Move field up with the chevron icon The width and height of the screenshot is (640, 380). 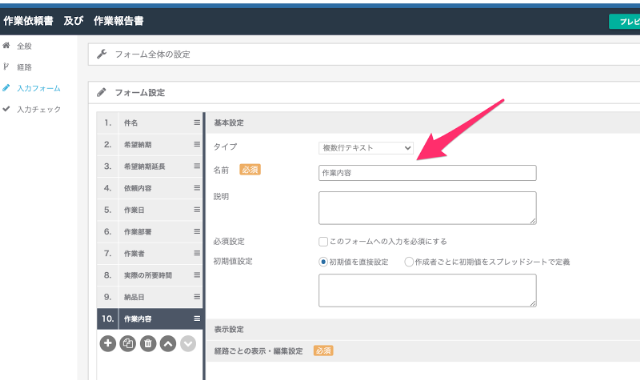click(168, 343)
